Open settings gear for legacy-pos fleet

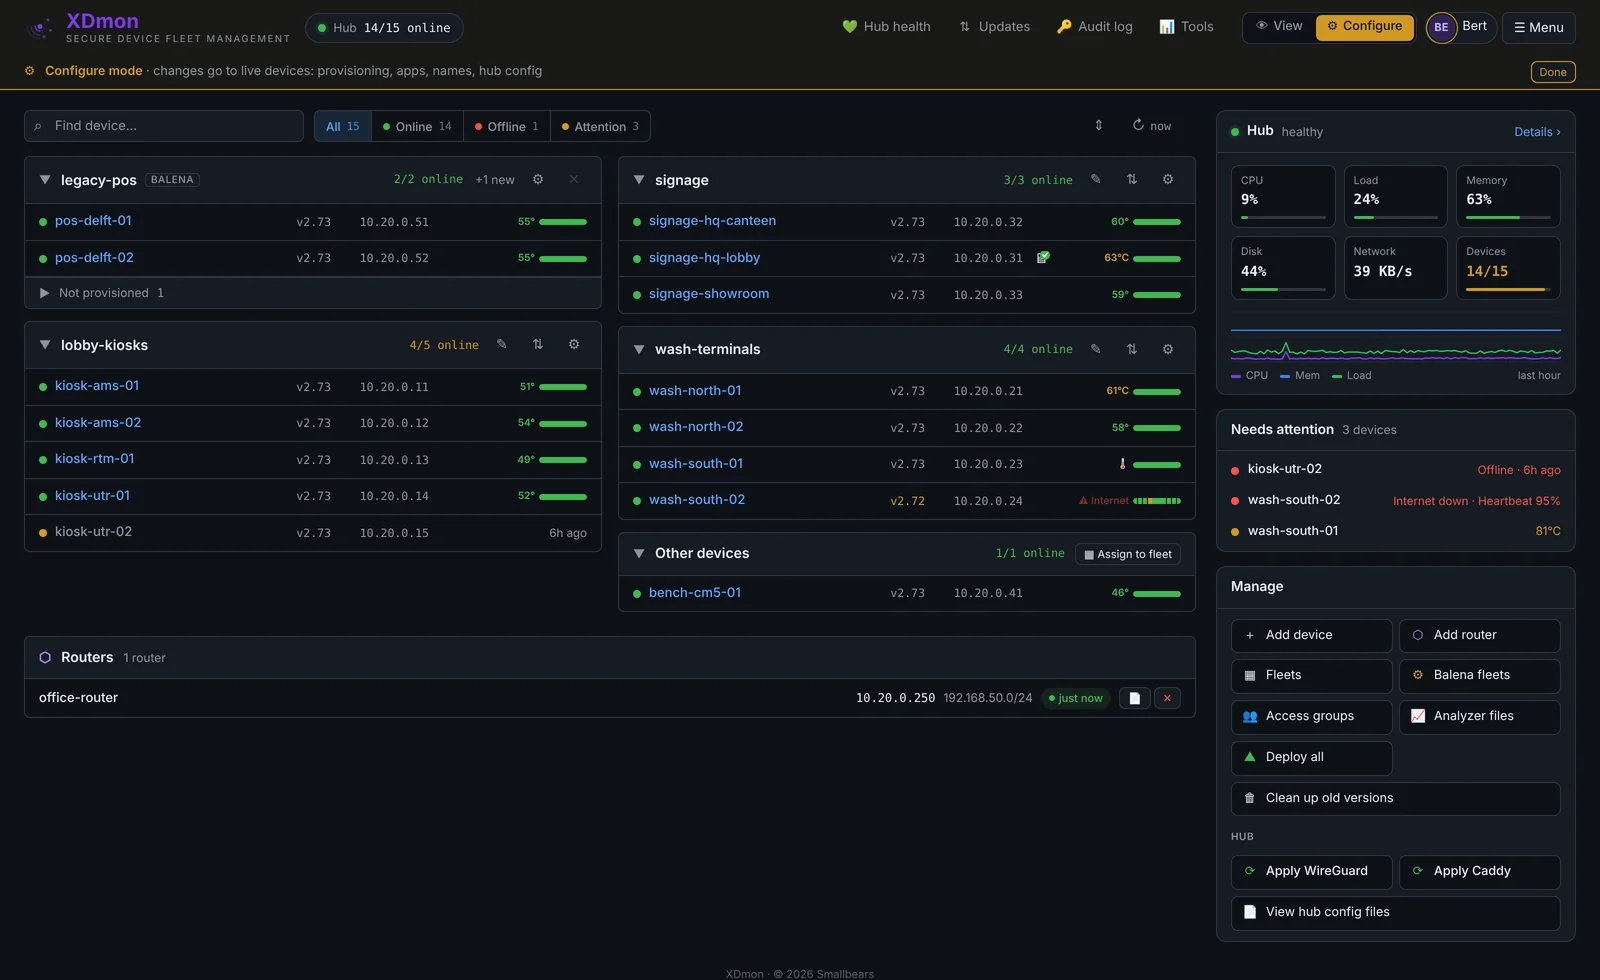point(538,180)
